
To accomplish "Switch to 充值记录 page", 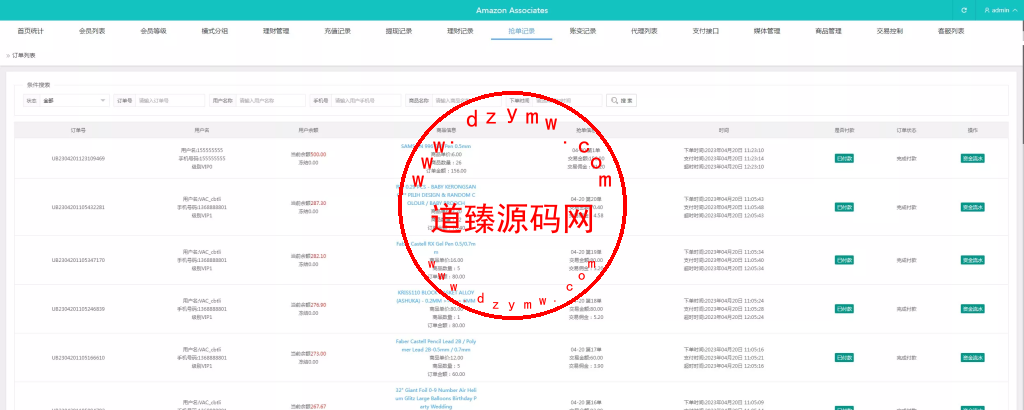I will (x=337, y=31).
